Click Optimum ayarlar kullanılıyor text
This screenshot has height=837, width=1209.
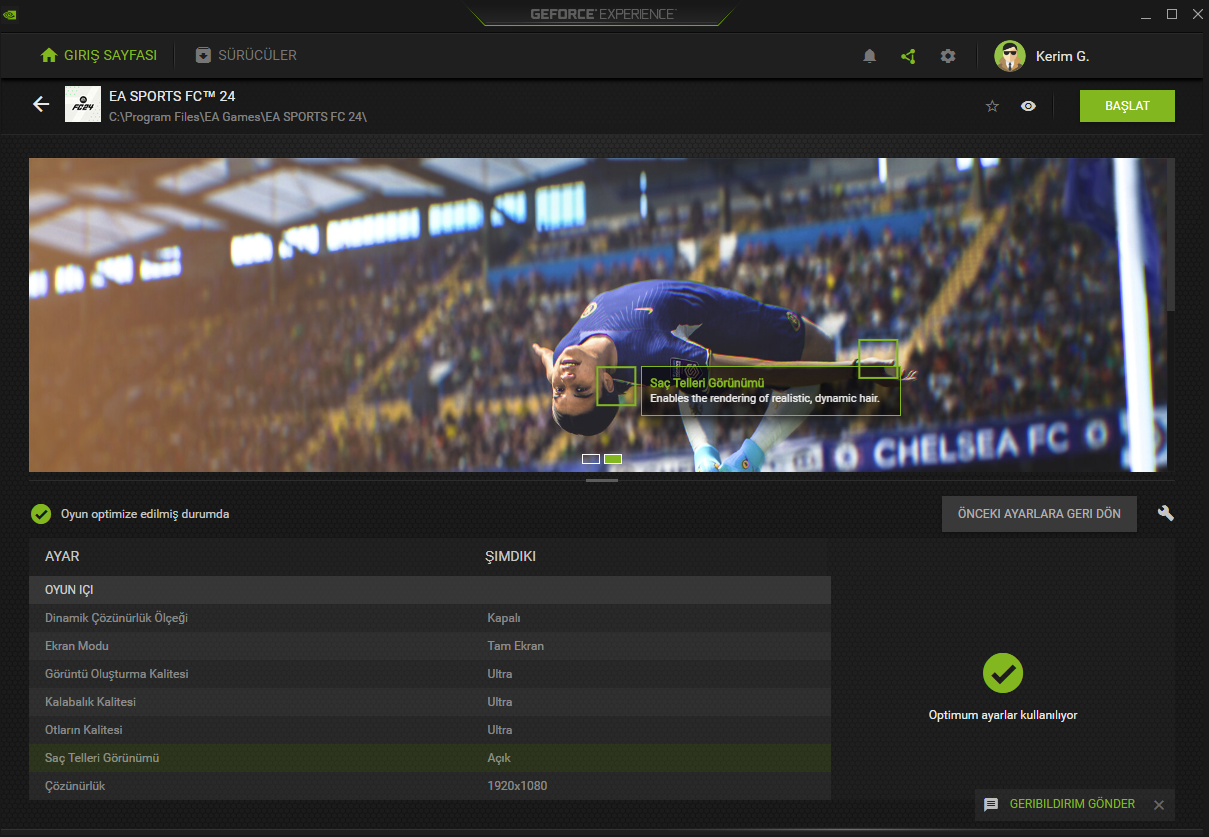(x=1003, y=715)
